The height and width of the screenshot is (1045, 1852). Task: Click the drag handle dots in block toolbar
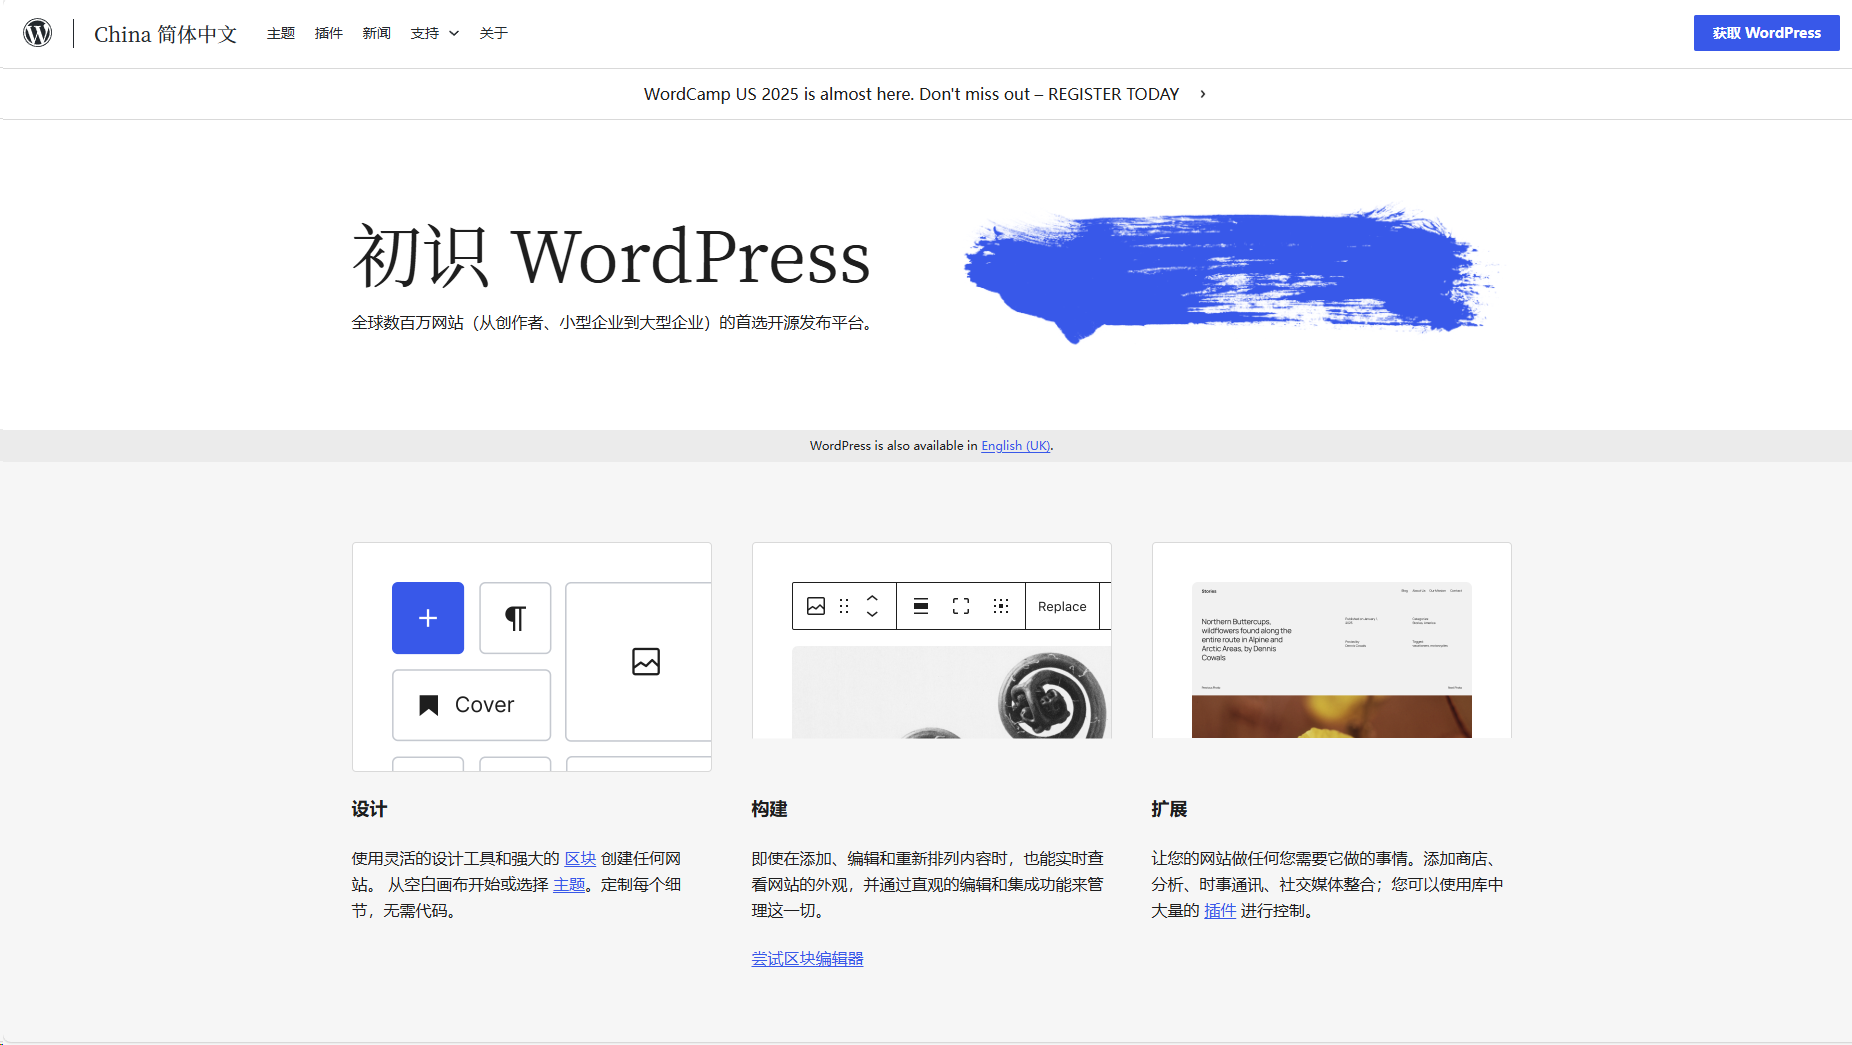[844, 606]
